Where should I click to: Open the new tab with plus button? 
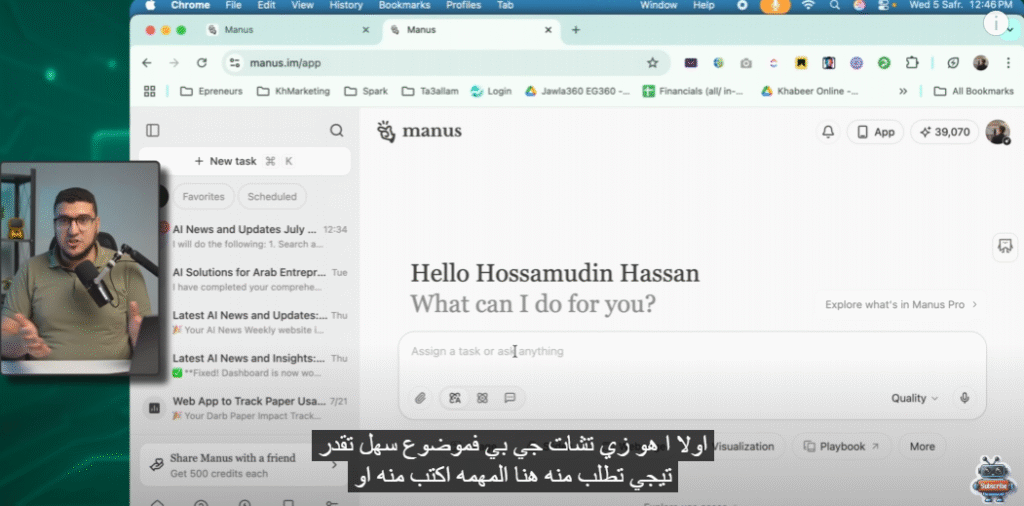click(575, 30)
